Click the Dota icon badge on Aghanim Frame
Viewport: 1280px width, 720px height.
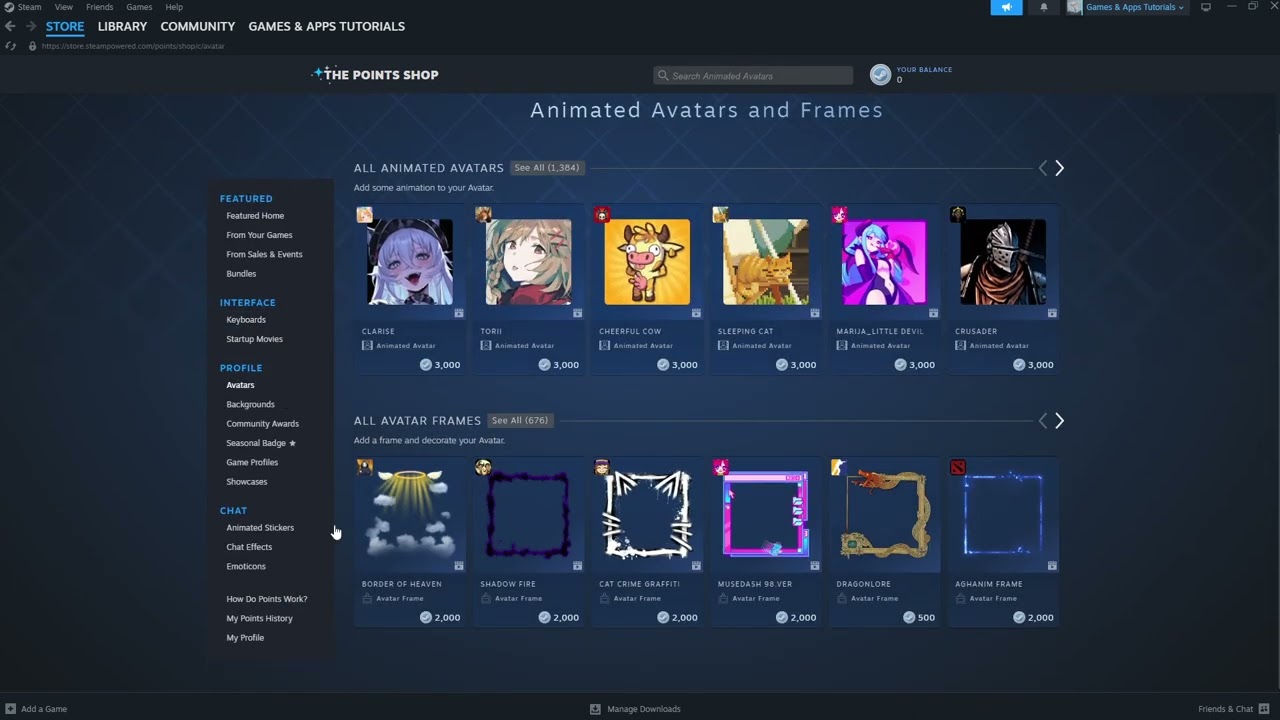pyautogui.click(x=958, y=467)
